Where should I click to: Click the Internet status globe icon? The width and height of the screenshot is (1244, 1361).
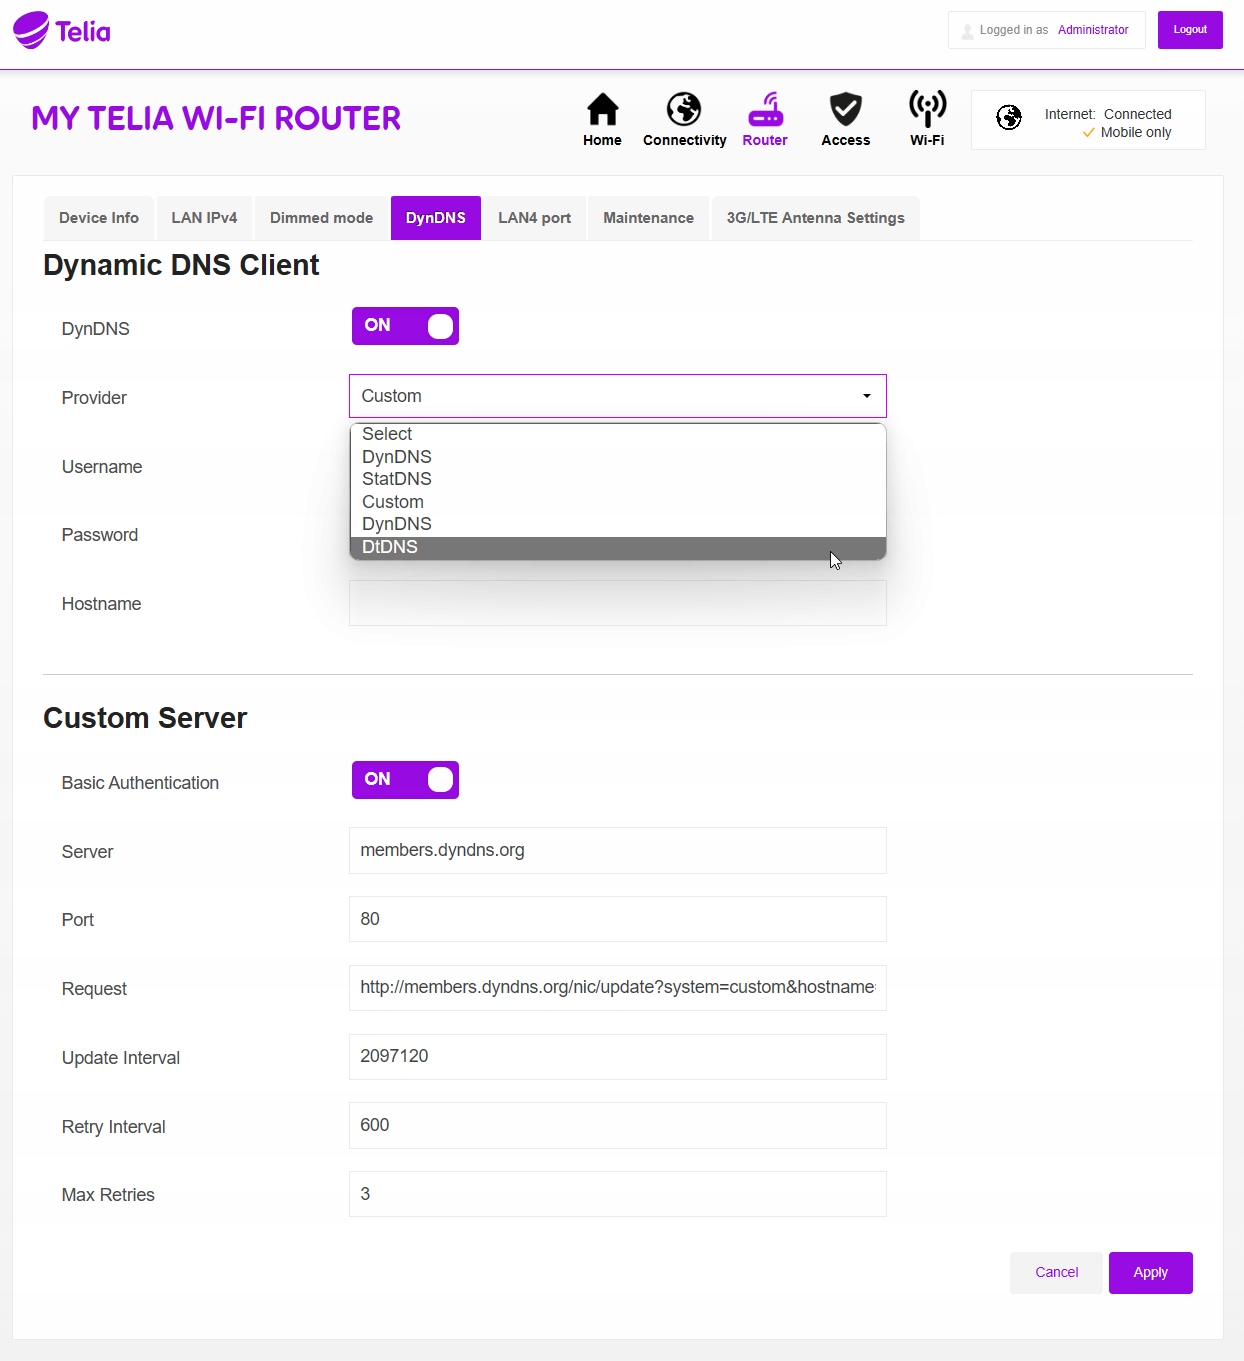1009,118
